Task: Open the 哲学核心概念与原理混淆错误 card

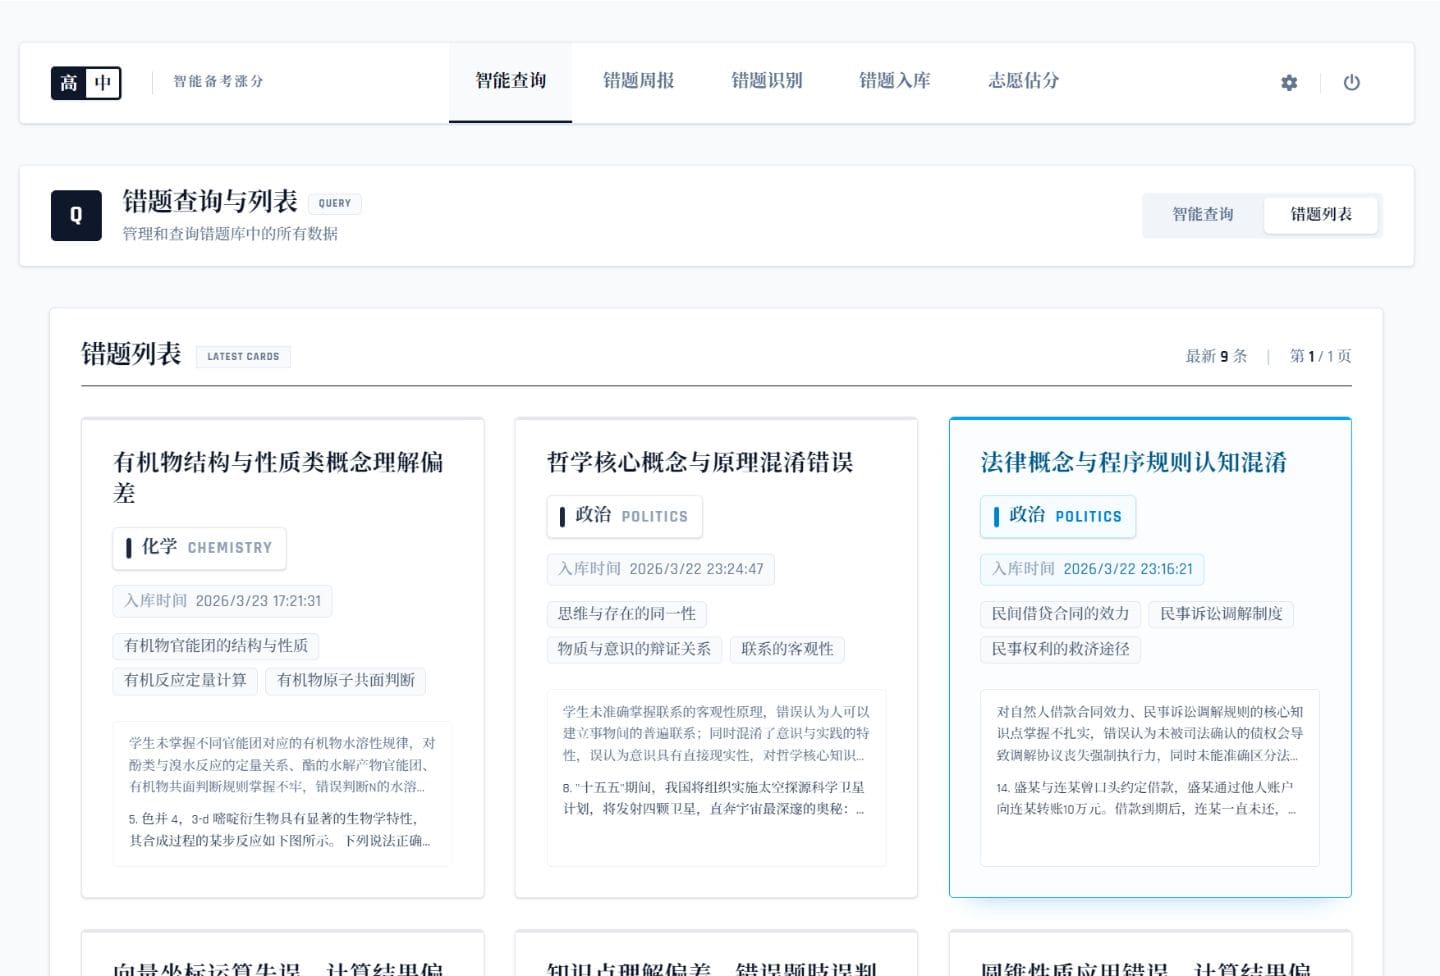Action: [x=699, y=462]
